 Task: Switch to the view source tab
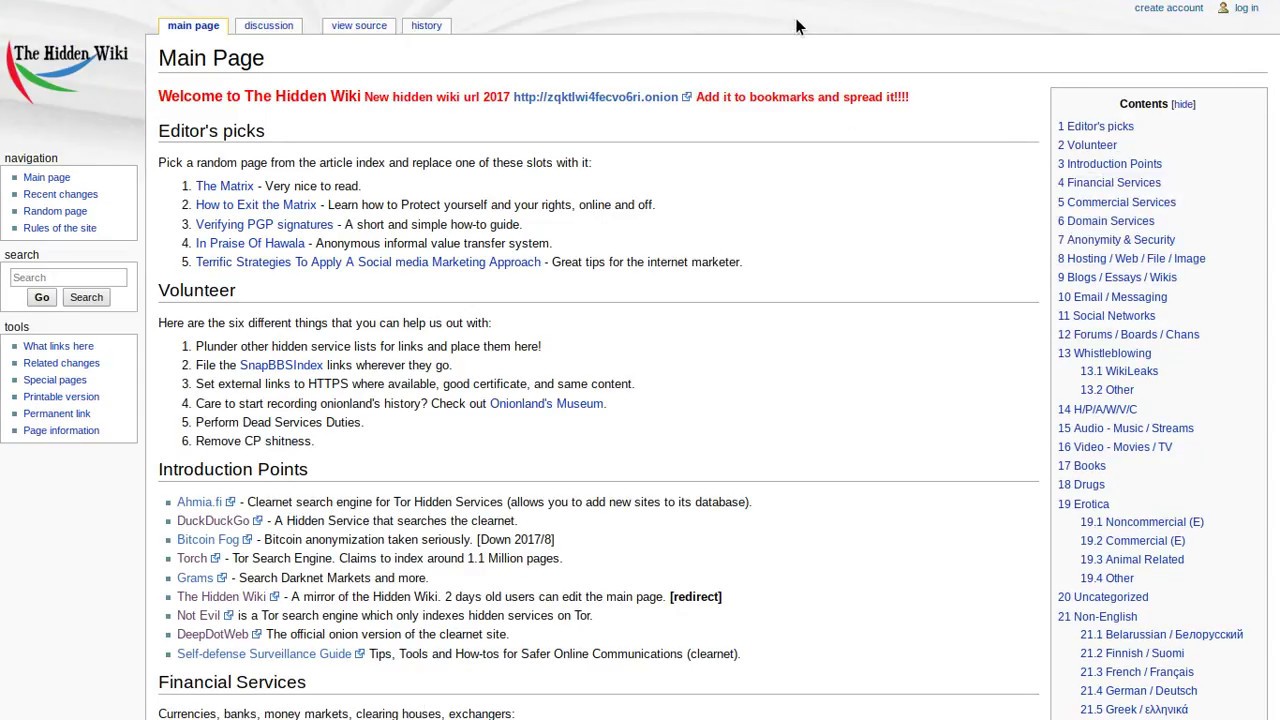tap(358, 26)
